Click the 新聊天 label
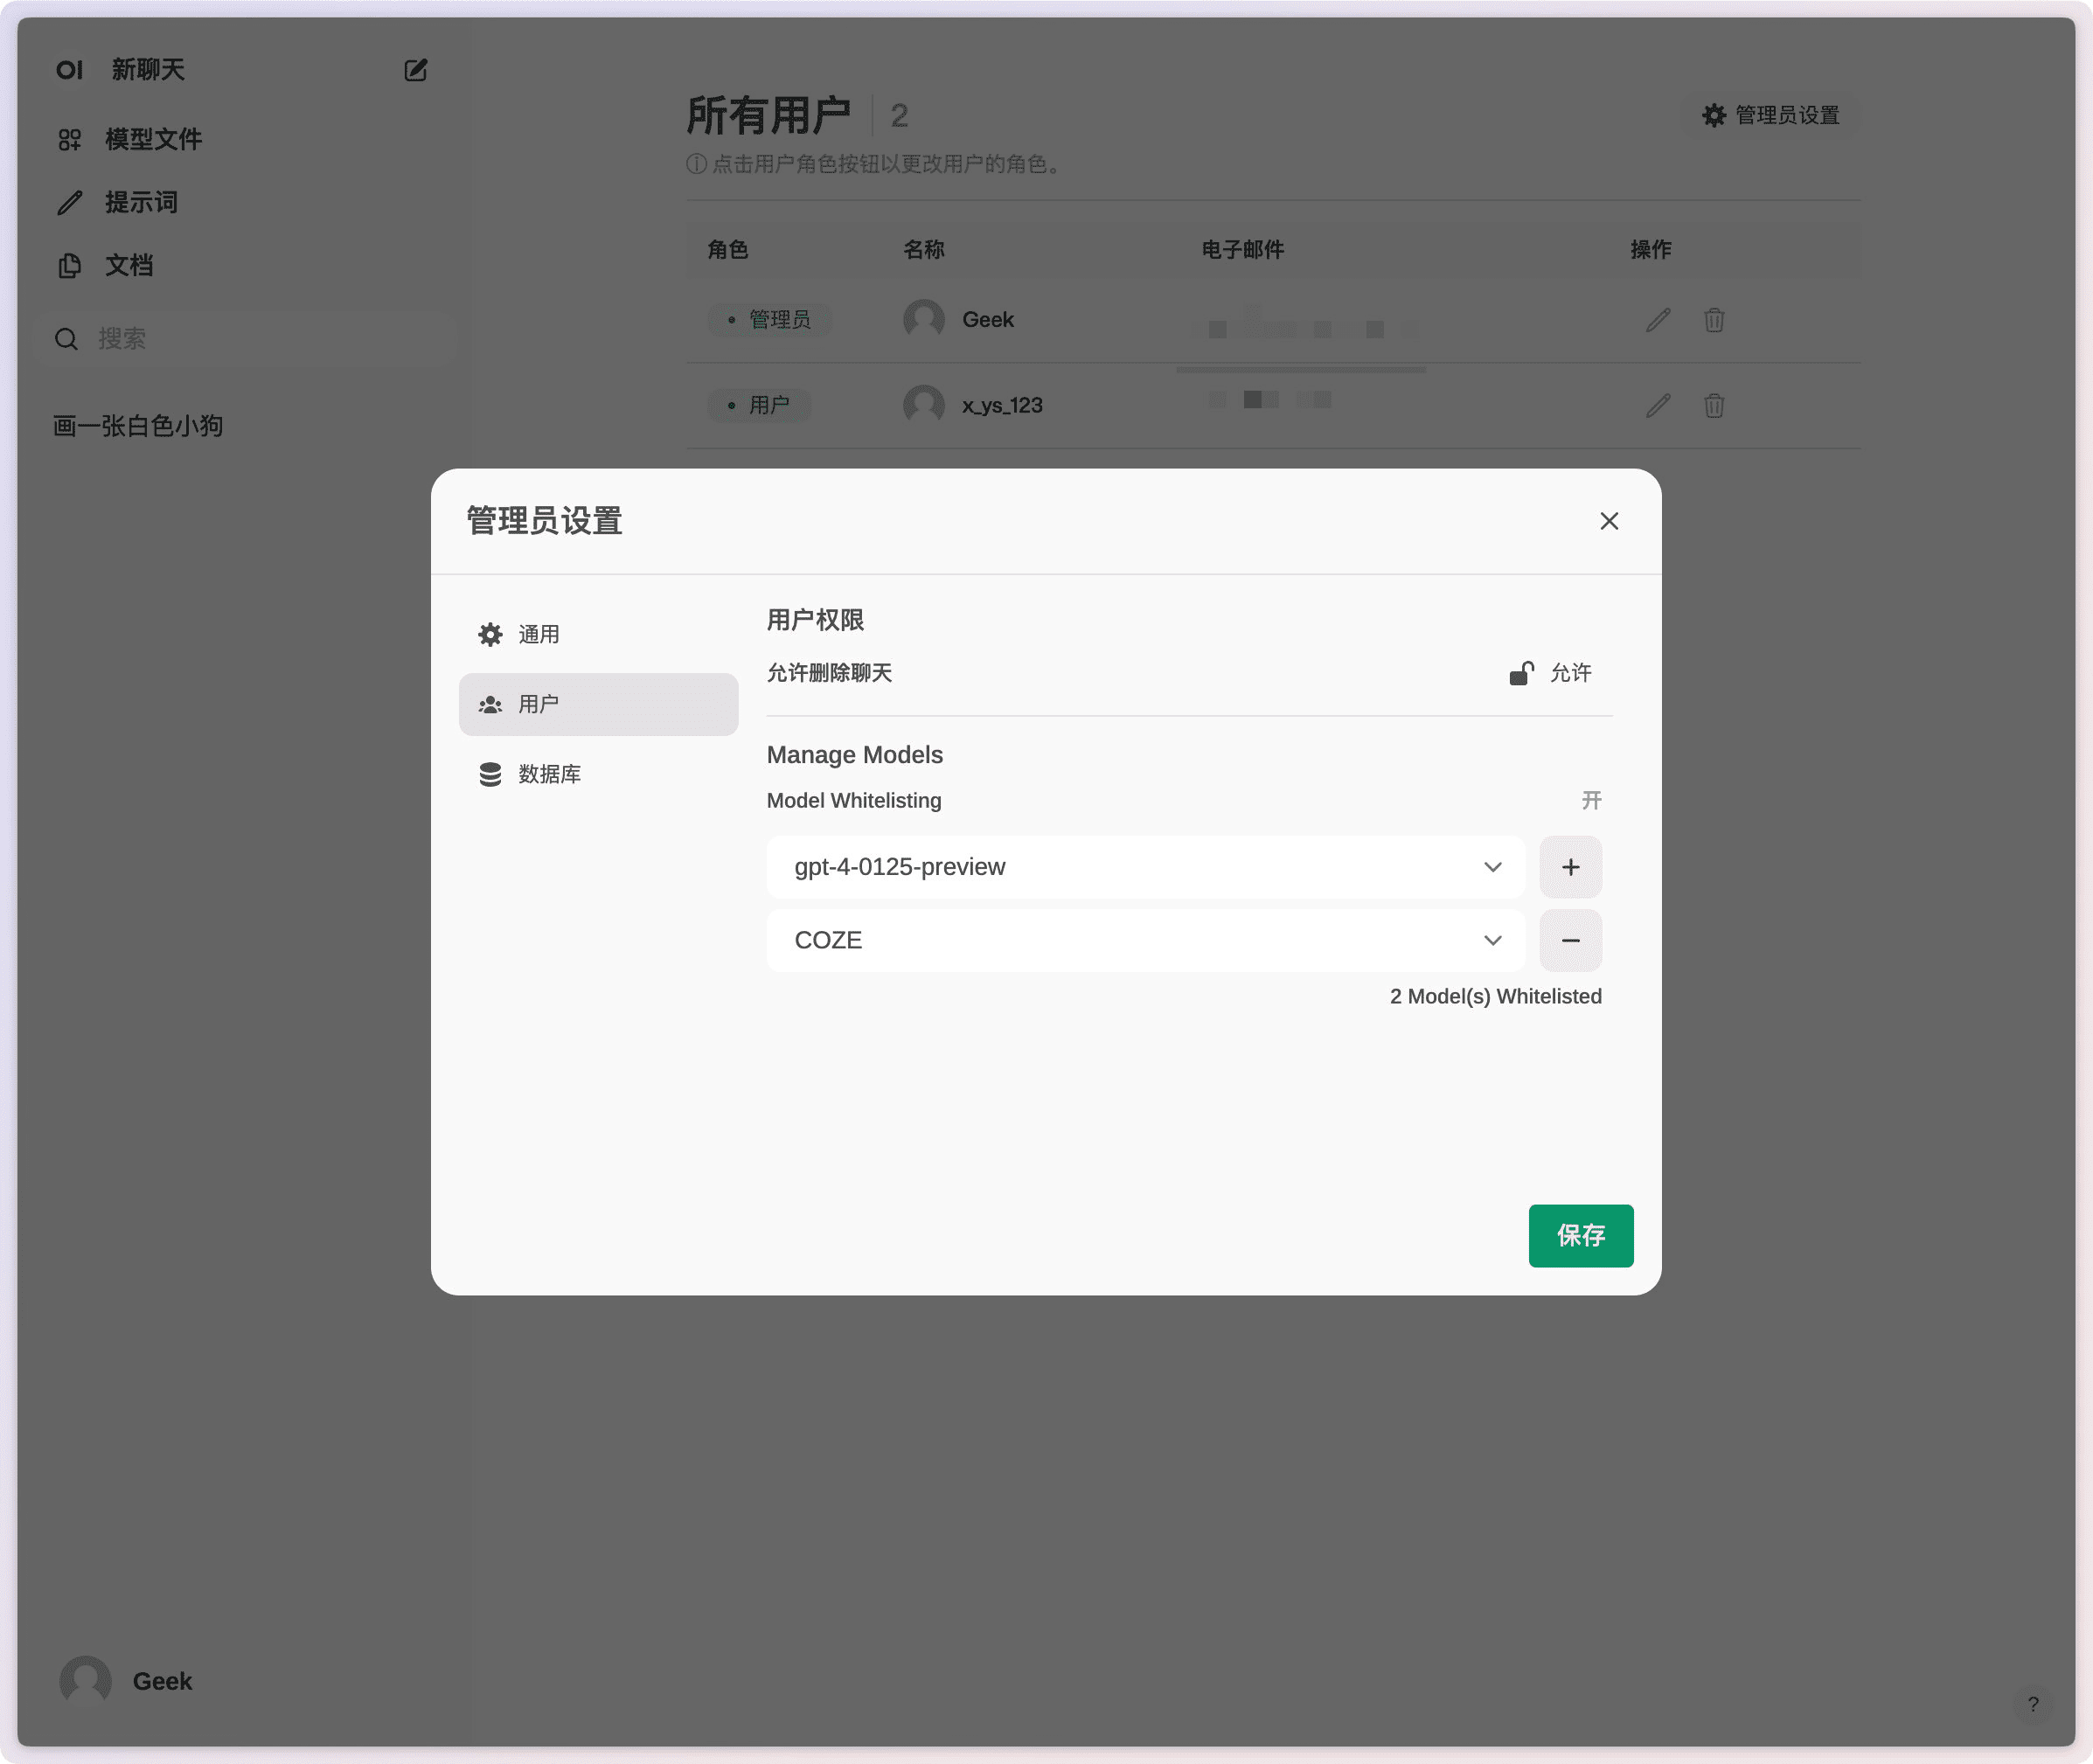Image resolution: width=2093 pixels, height=1764 pixels. tap(148, 70)
